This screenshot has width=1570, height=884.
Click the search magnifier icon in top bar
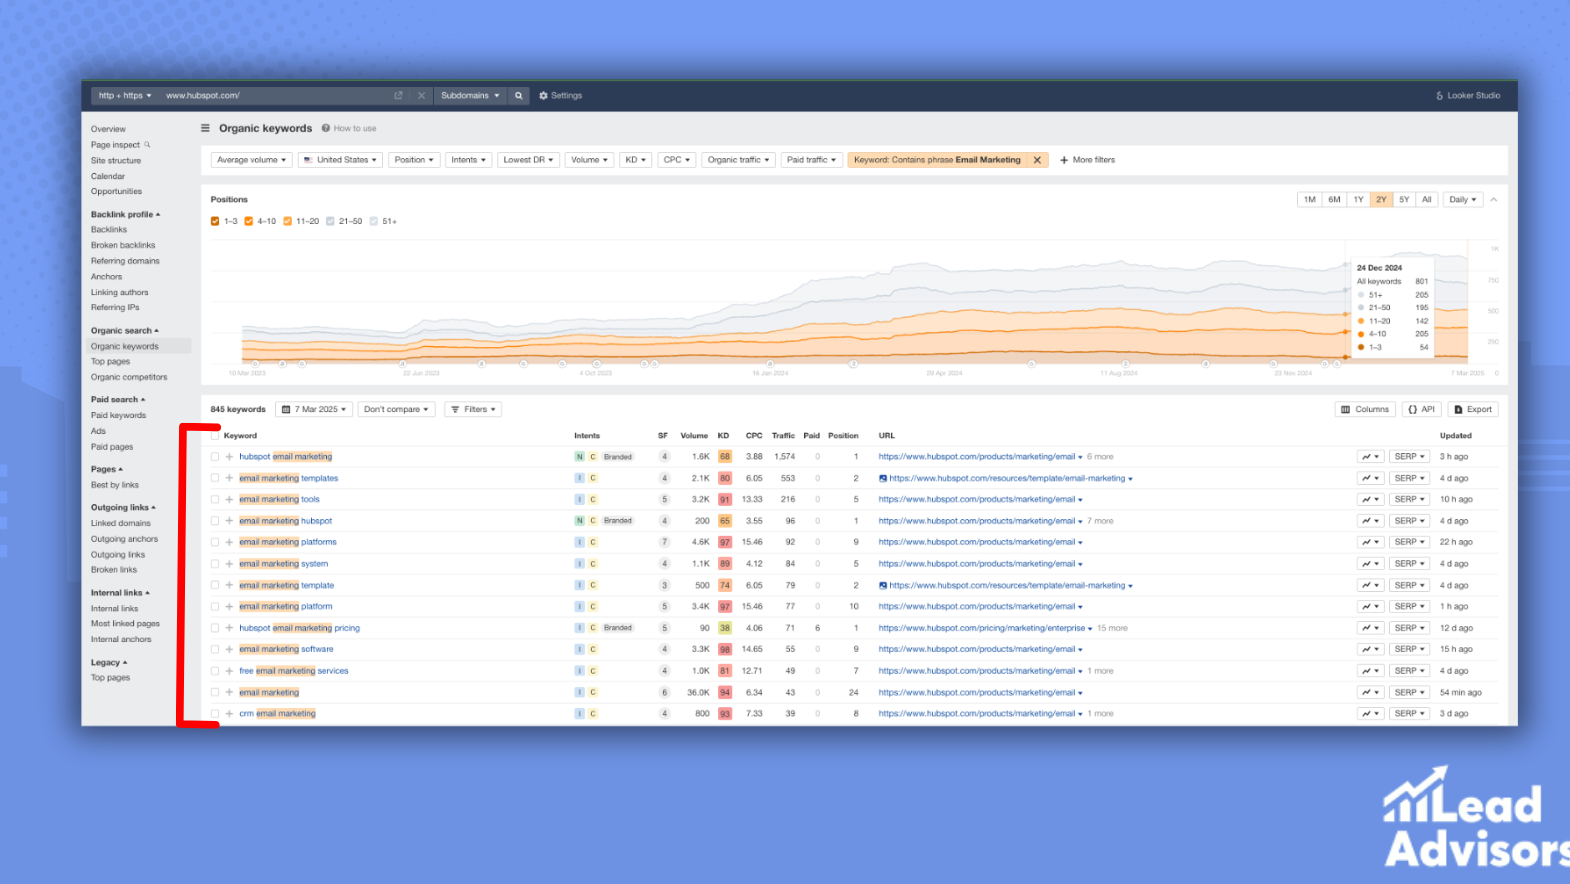point(518,96)
